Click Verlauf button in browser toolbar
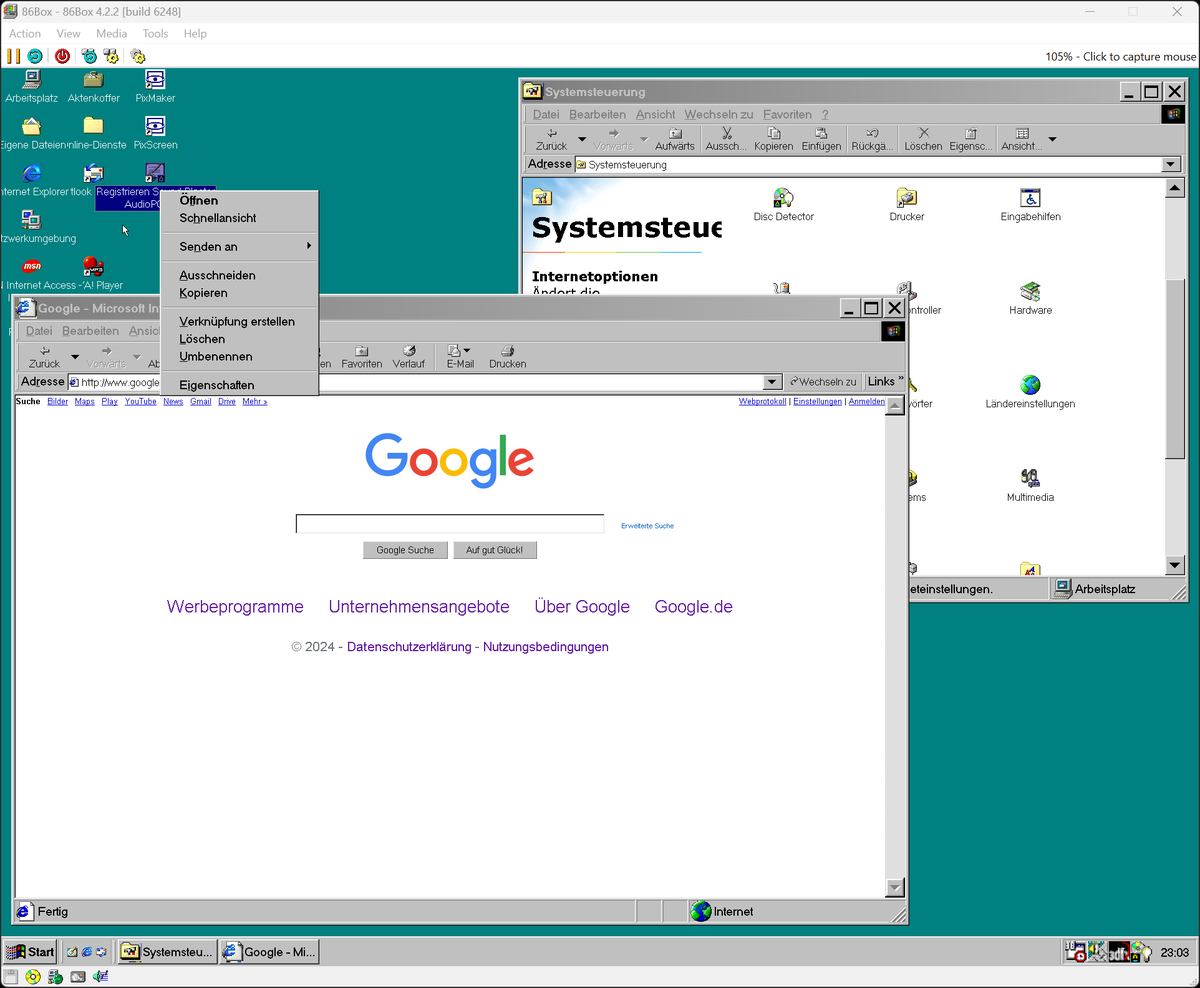This screenshot has height=988, width=1200. (x=408, y=357)
